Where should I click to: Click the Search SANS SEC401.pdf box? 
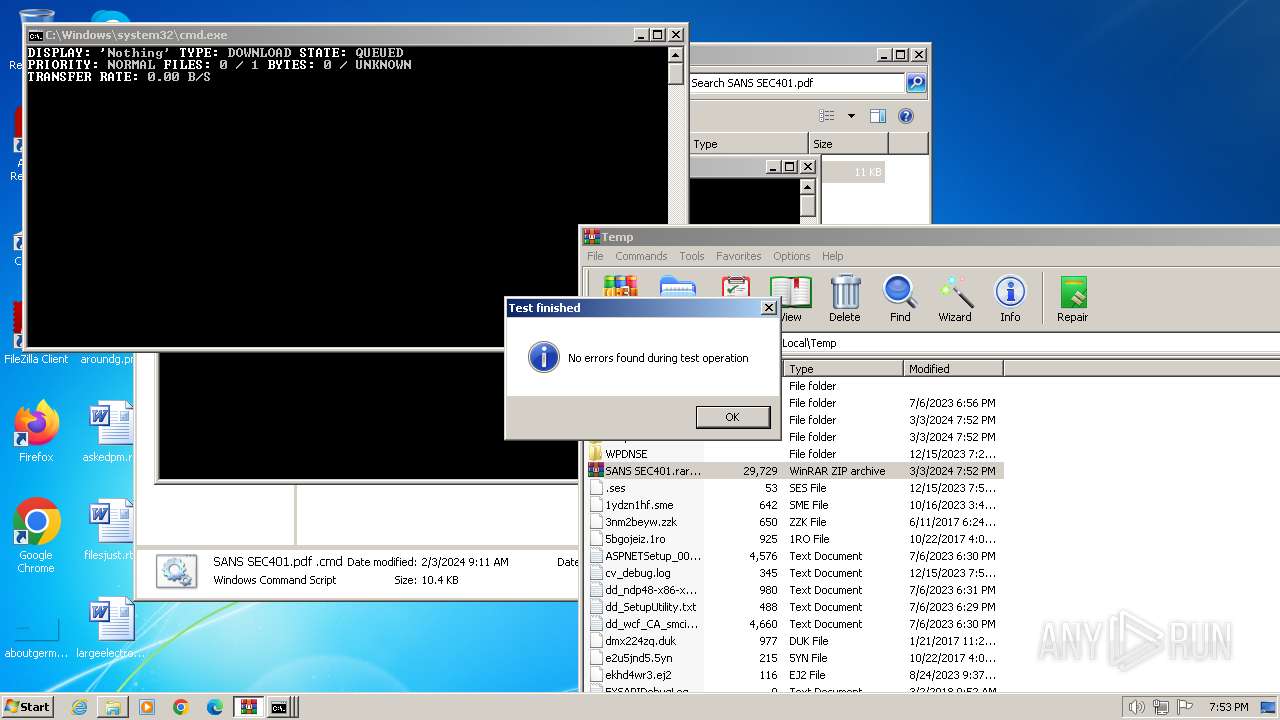point(797,83)
